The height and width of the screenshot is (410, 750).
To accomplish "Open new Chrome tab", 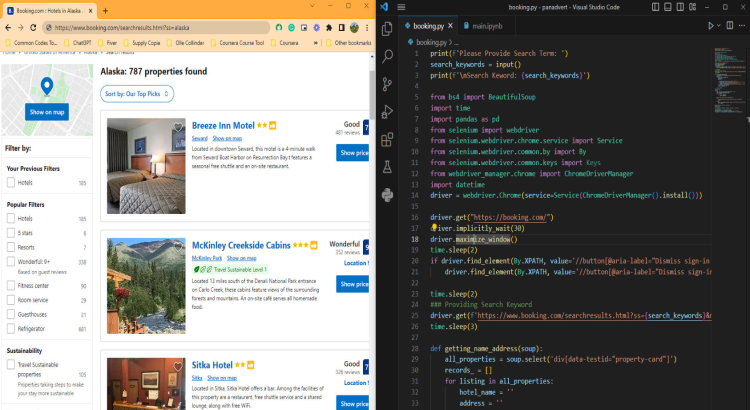I will [105, 11].
